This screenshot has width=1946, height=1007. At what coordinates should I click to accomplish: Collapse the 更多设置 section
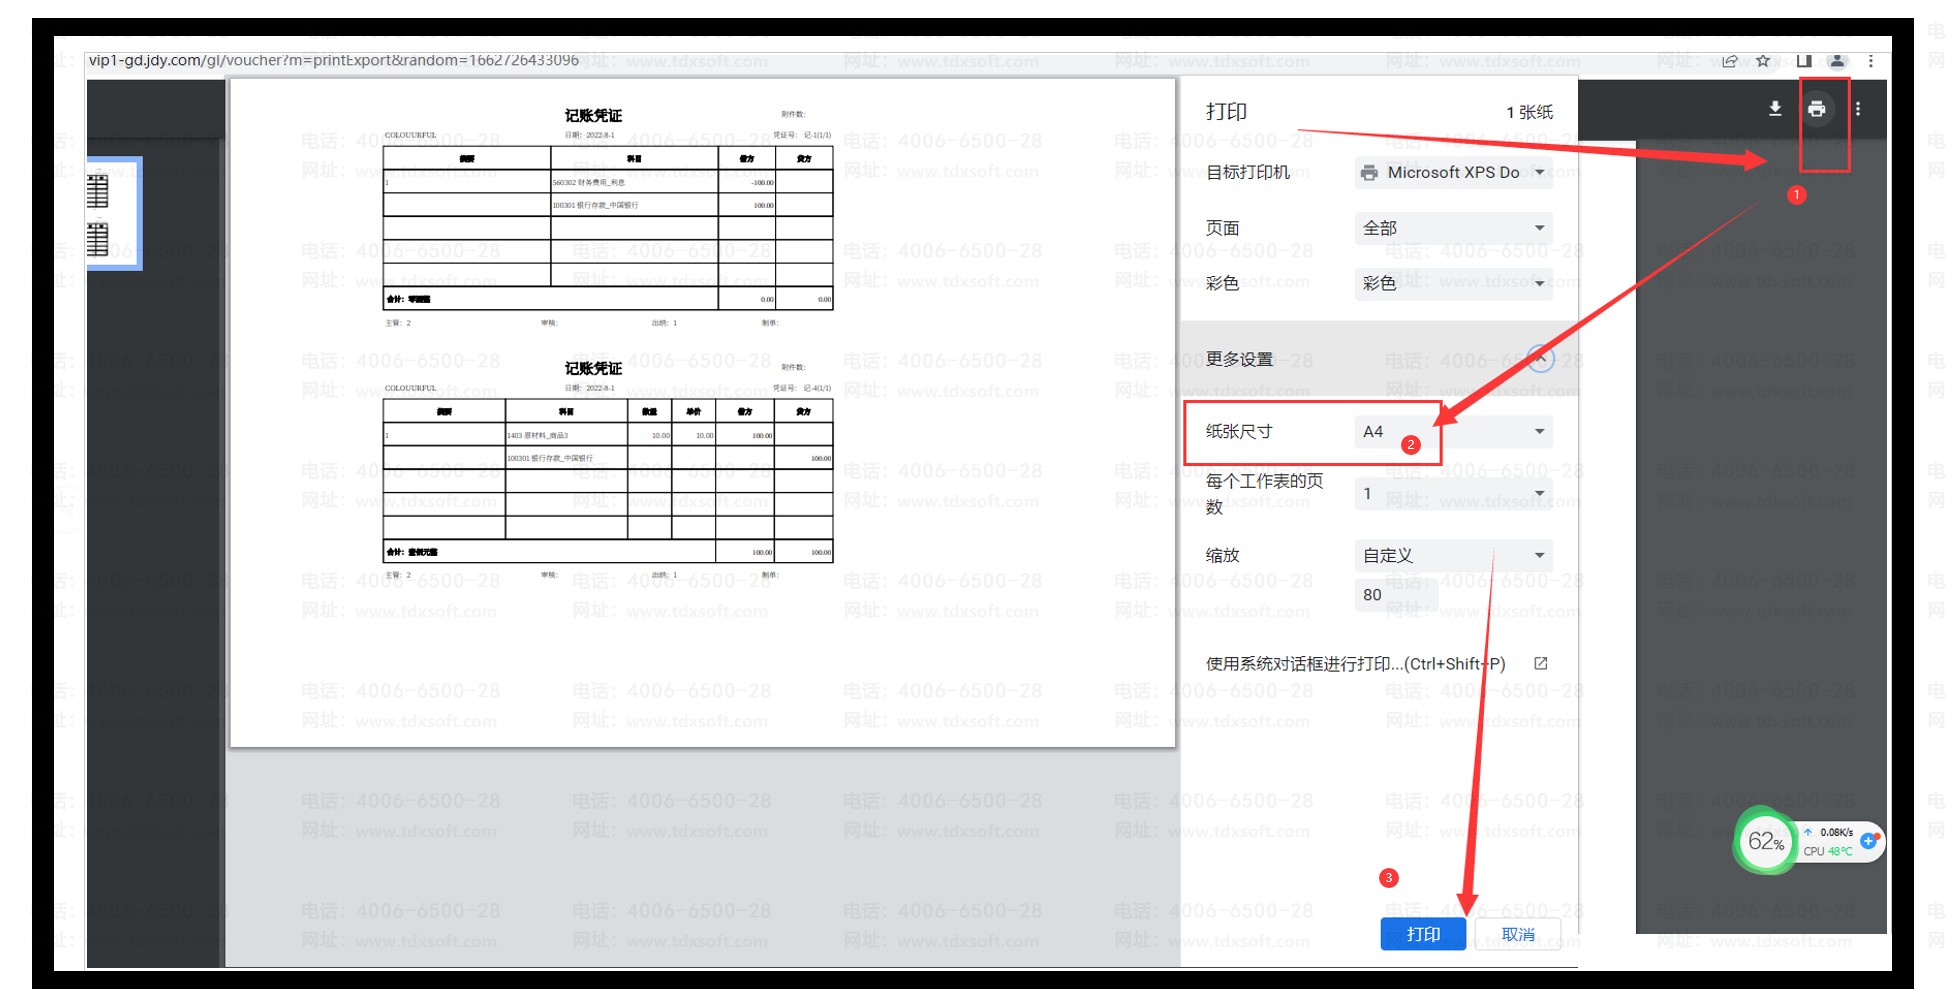click(x=1540, y=358)
